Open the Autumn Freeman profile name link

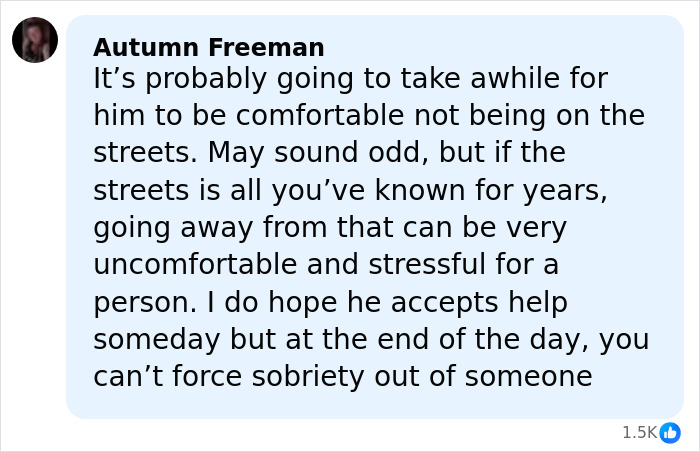click(208, 47)
